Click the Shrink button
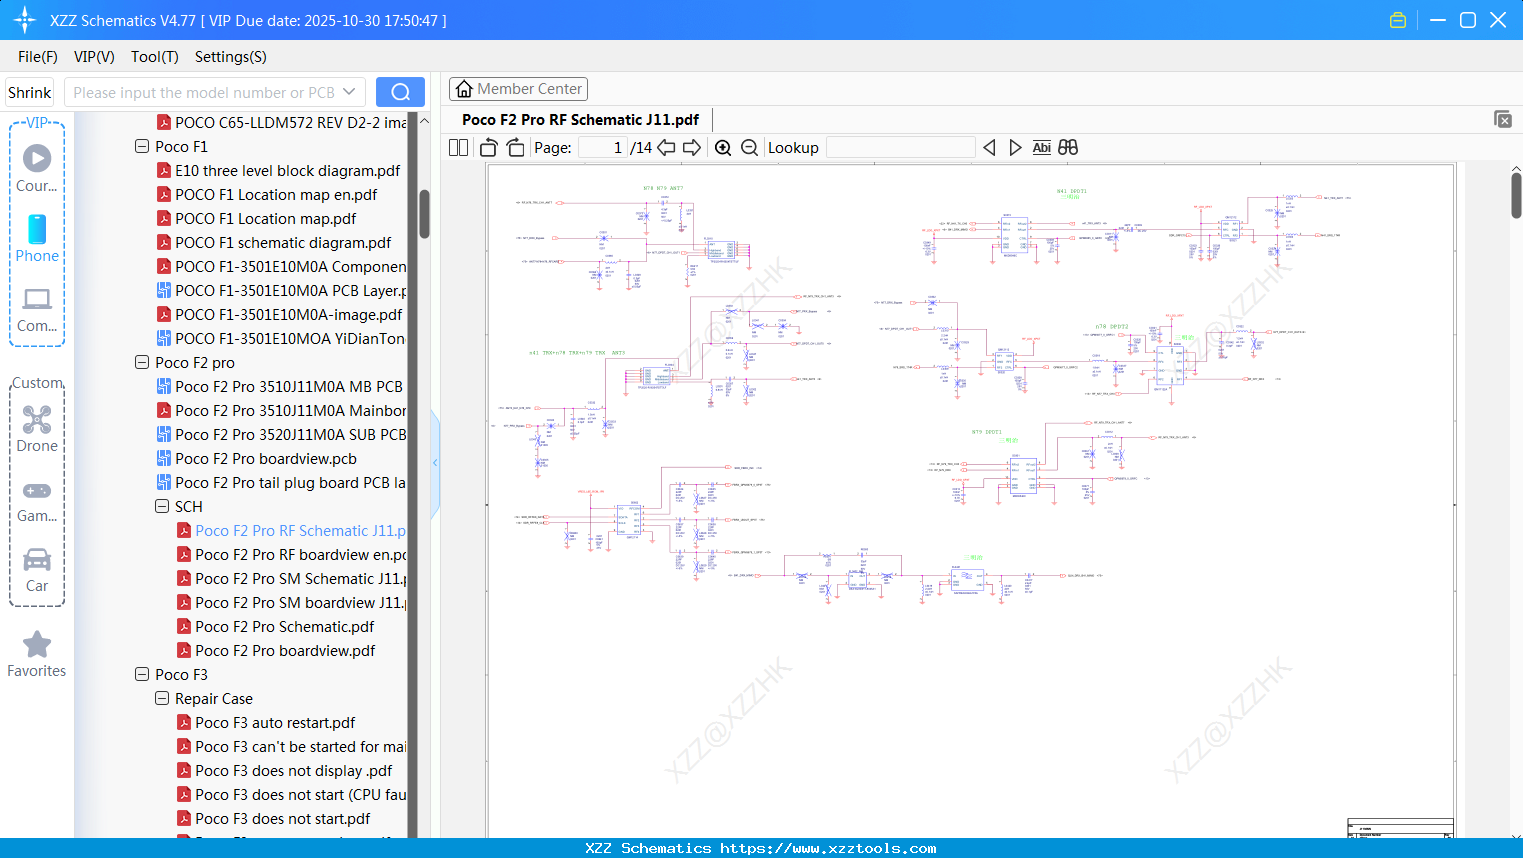 [x=30, y=92]
